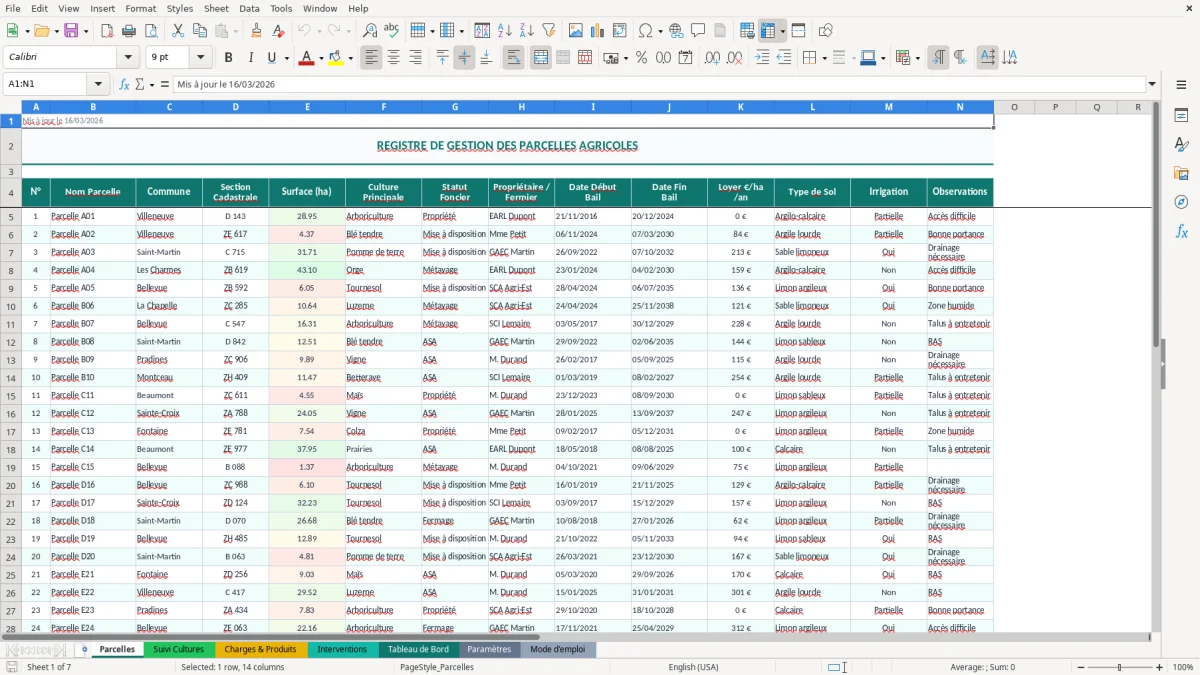Select row header 10
Screen dimensions: 1200x675
click(x=11, y=305)
